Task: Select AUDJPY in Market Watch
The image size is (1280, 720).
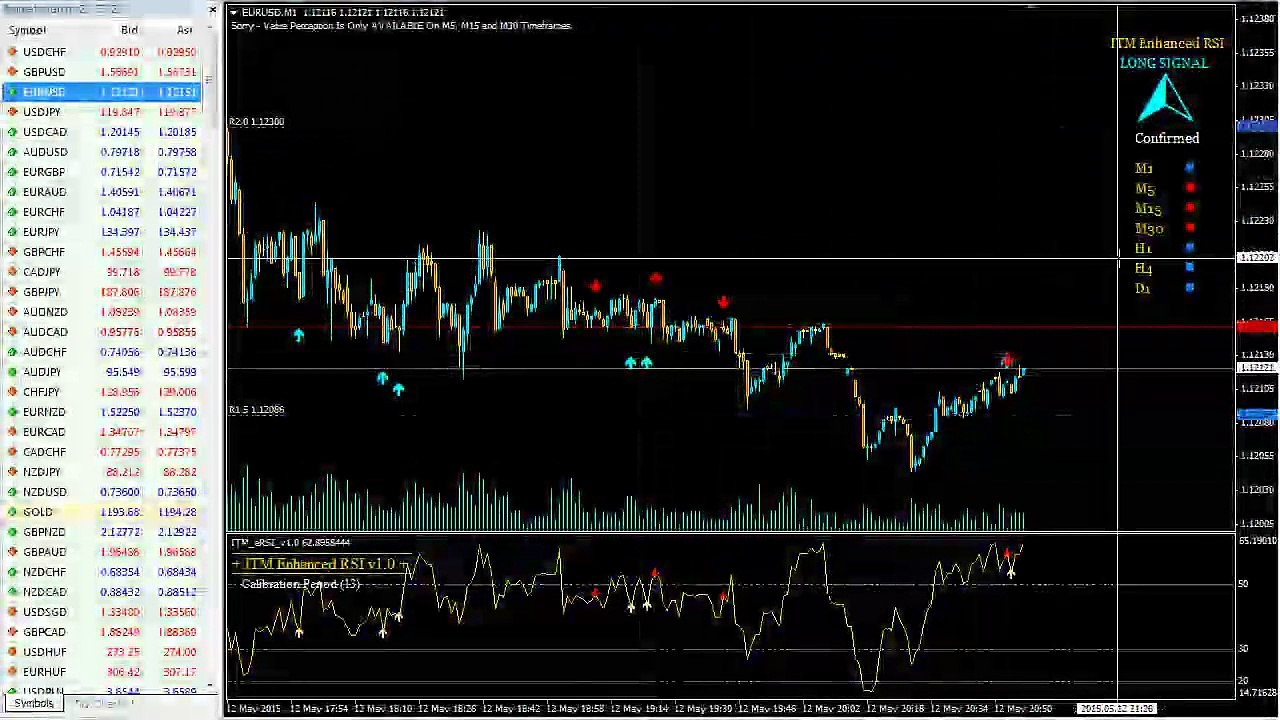Action: tap(102, 372)
